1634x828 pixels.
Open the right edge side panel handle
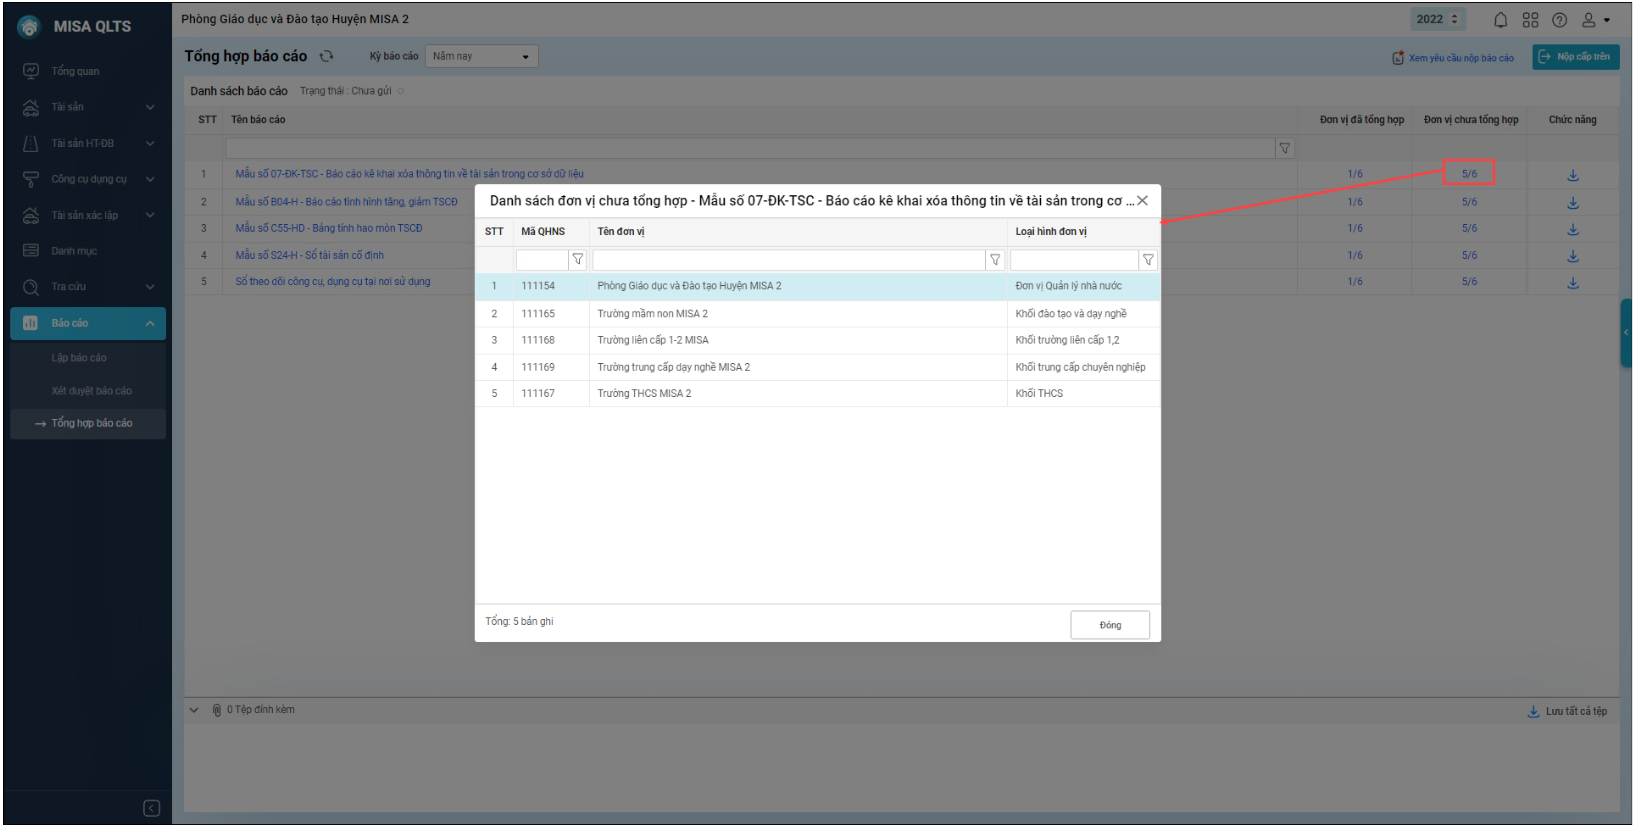[1626, 333]
